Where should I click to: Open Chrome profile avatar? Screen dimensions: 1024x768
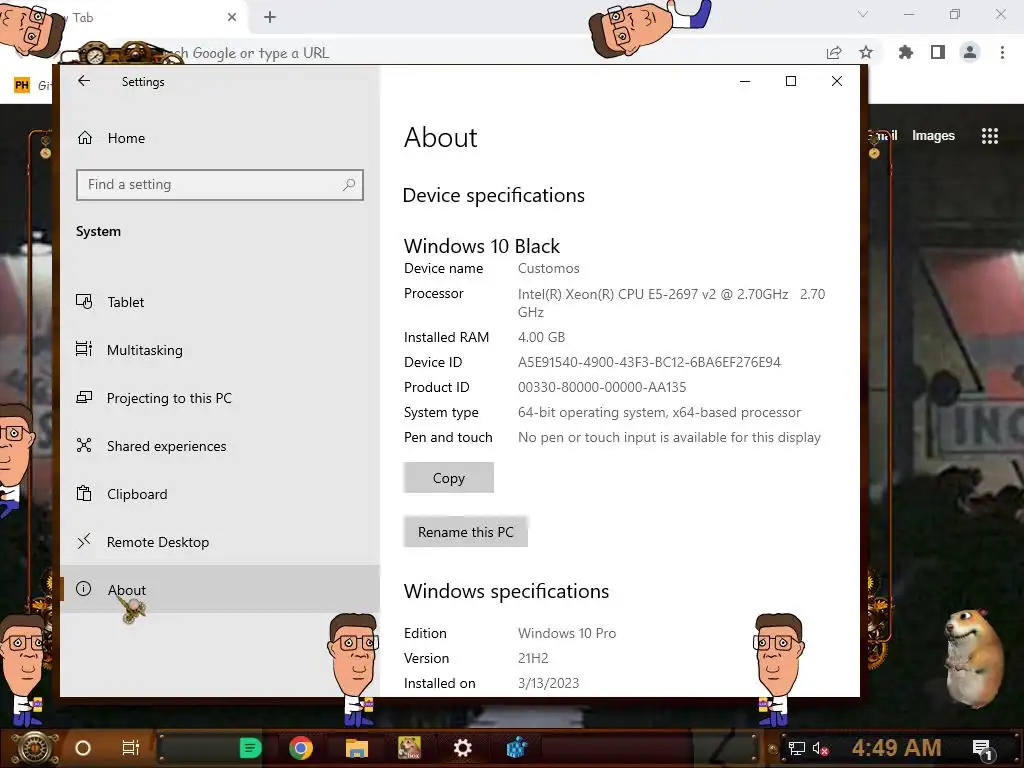(970, 52)
